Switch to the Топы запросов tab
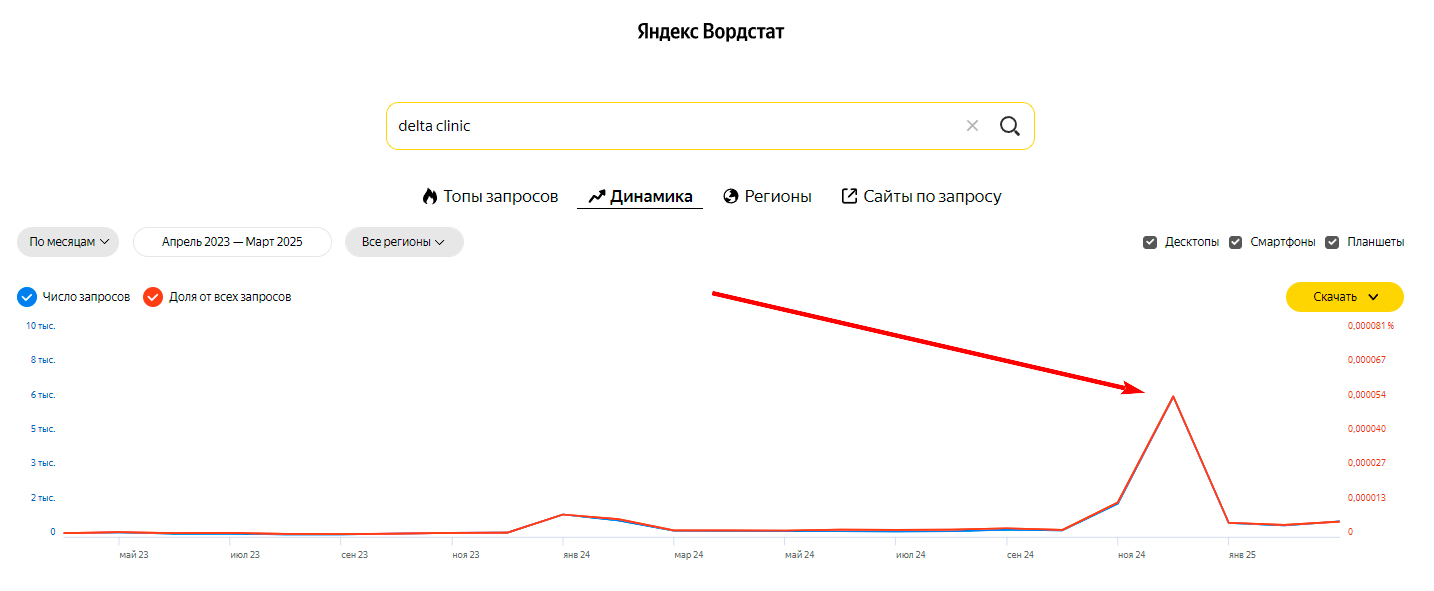Viewport: 1434px width, 591px height. pos(500,196)
